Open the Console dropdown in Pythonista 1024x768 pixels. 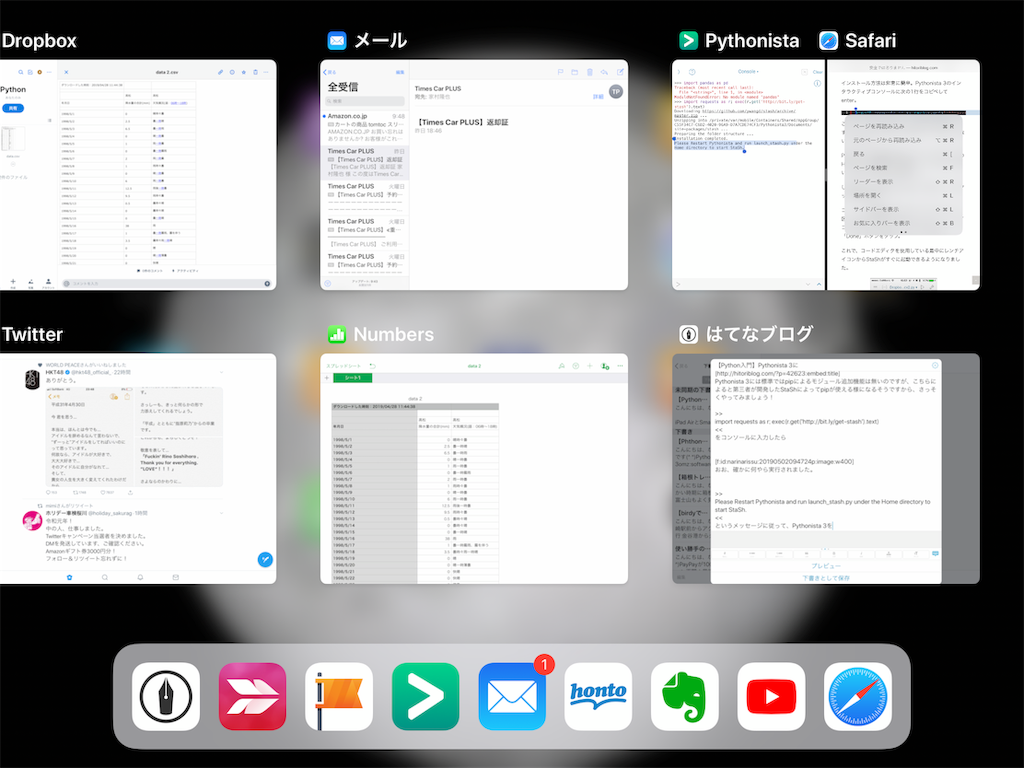tap(748, 72)
